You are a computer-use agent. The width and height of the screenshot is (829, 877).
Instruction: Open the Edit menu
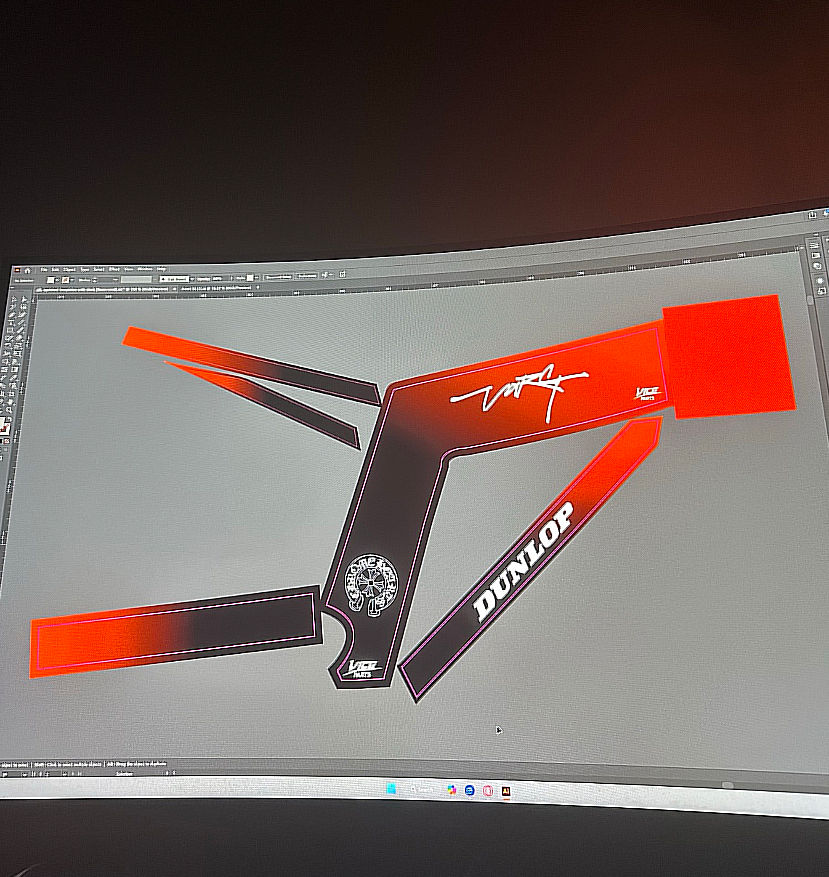coord(55,270)
